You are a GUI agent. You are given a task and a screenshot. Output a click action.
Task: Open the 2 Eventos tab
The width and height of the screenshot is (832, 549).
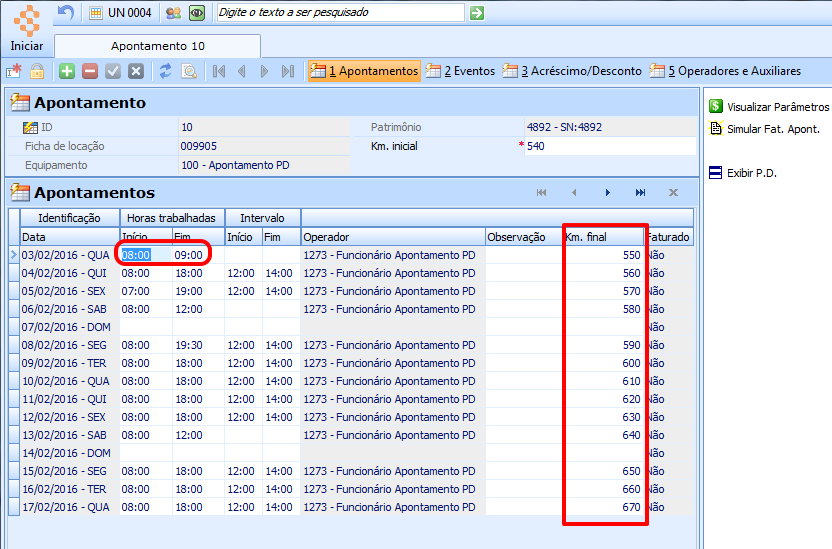(461, 71)
